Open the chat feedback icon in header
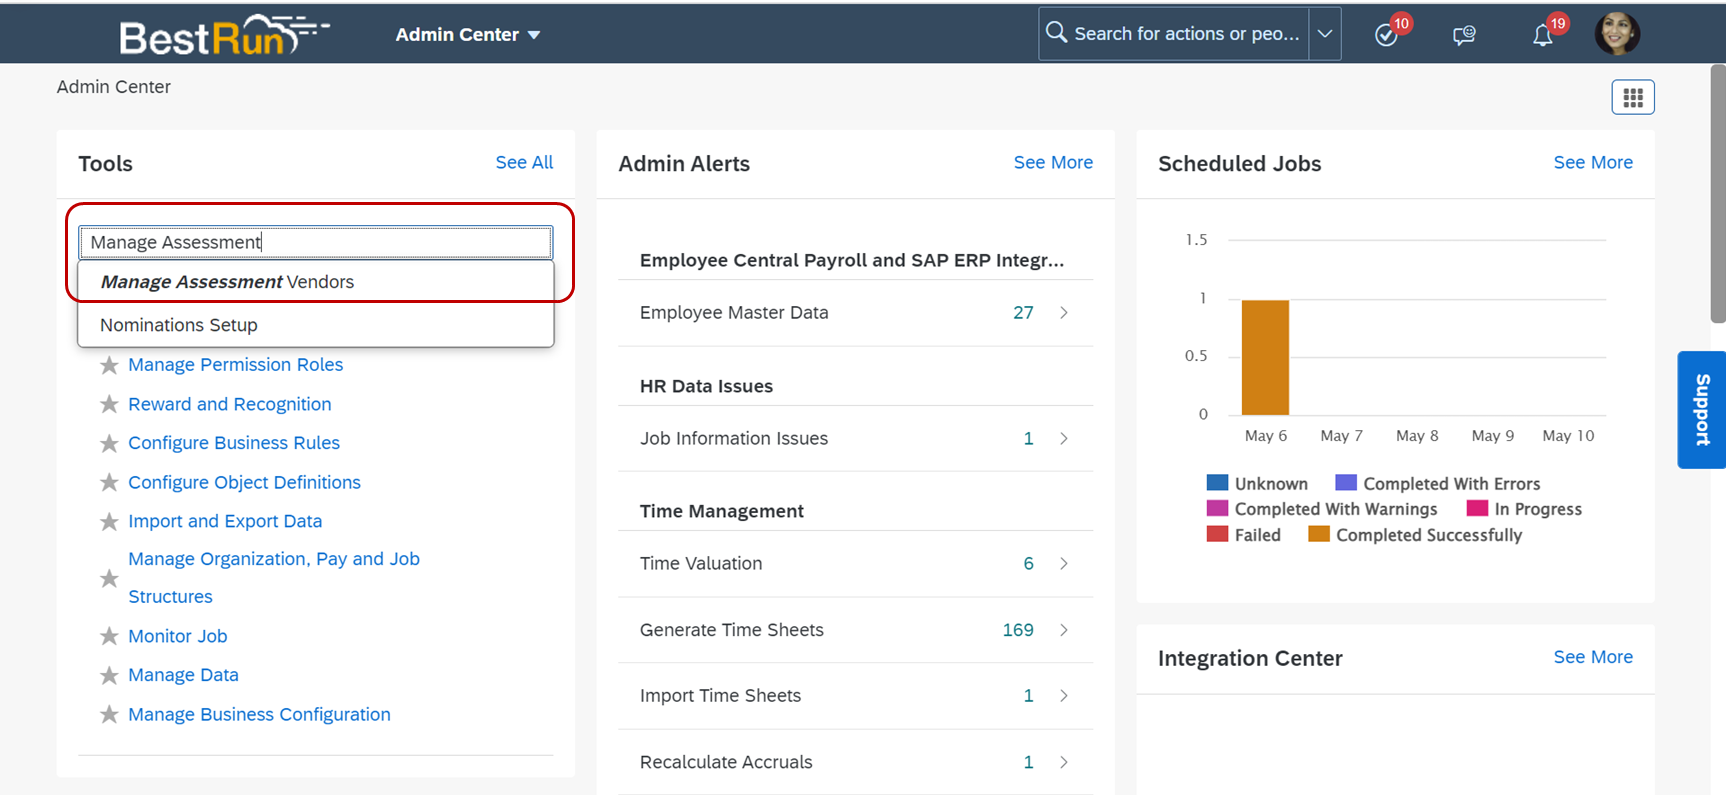This screenshot has height=795, width=1726. [x=1464, y=35]
